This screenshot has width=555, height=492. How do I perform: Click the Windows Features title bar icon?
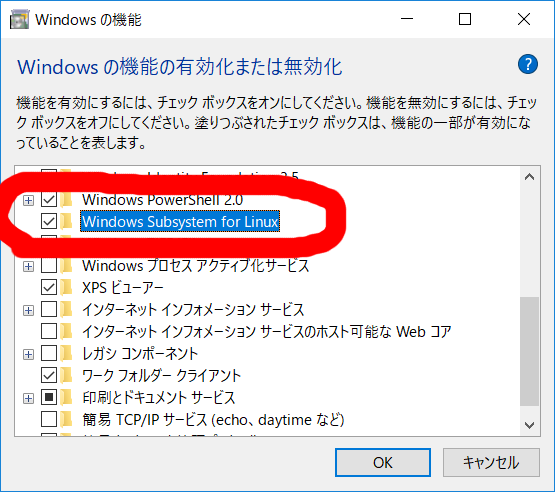19,20
